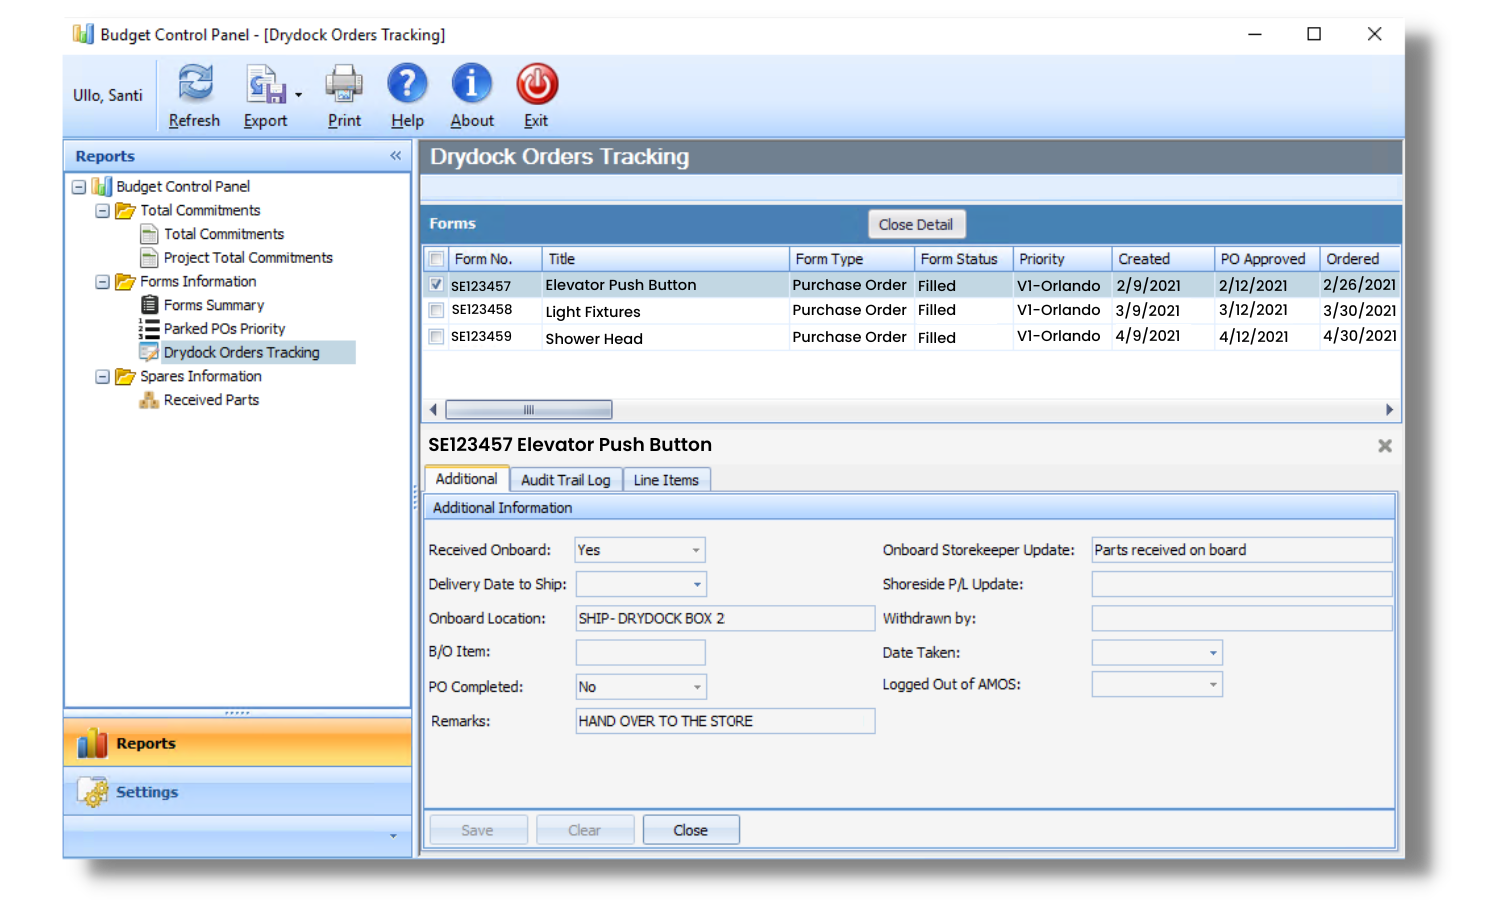Click inside the Remarks field
This screenshot has width=1500, height=900.
coord(724,721)
